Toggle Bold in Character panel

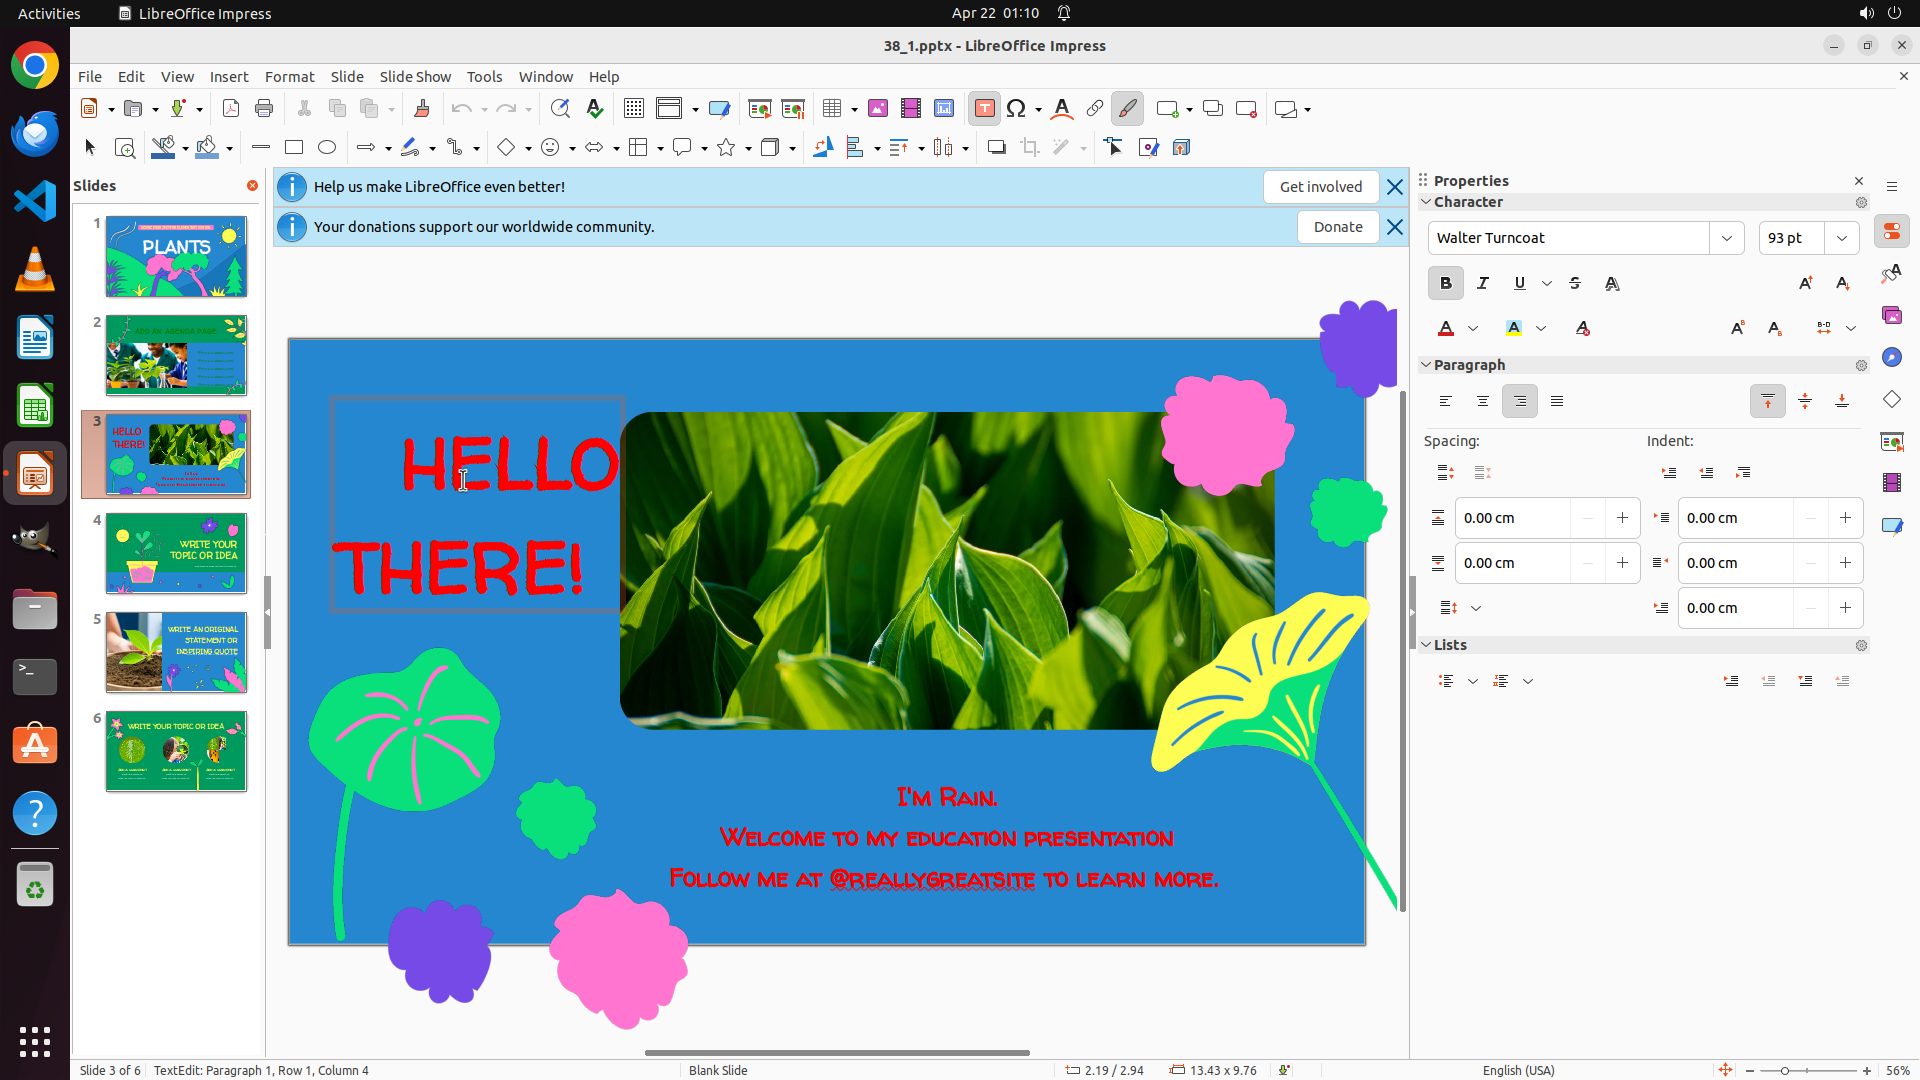pos(1445,284)
